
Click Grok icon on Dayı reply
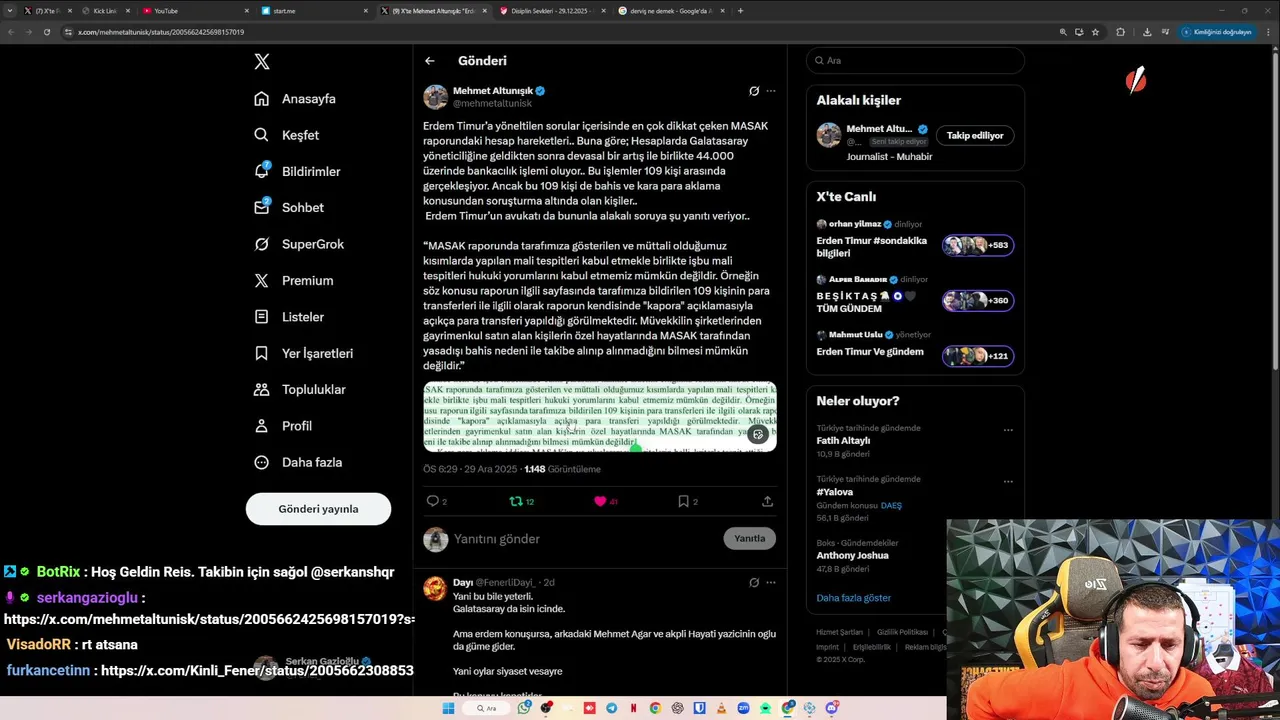pyautogui.click(x=754, y=582)
